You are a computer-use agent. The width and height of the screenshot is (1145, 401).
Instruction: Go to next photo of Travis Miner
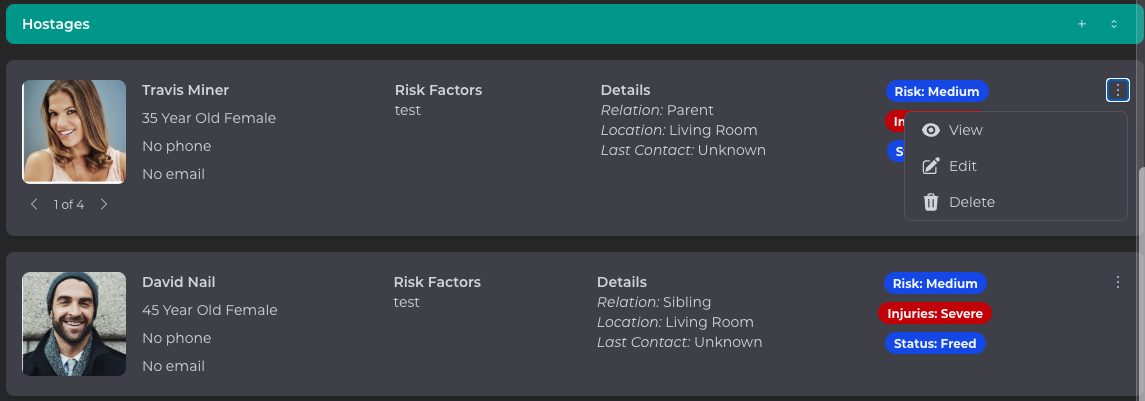point(103,204)
